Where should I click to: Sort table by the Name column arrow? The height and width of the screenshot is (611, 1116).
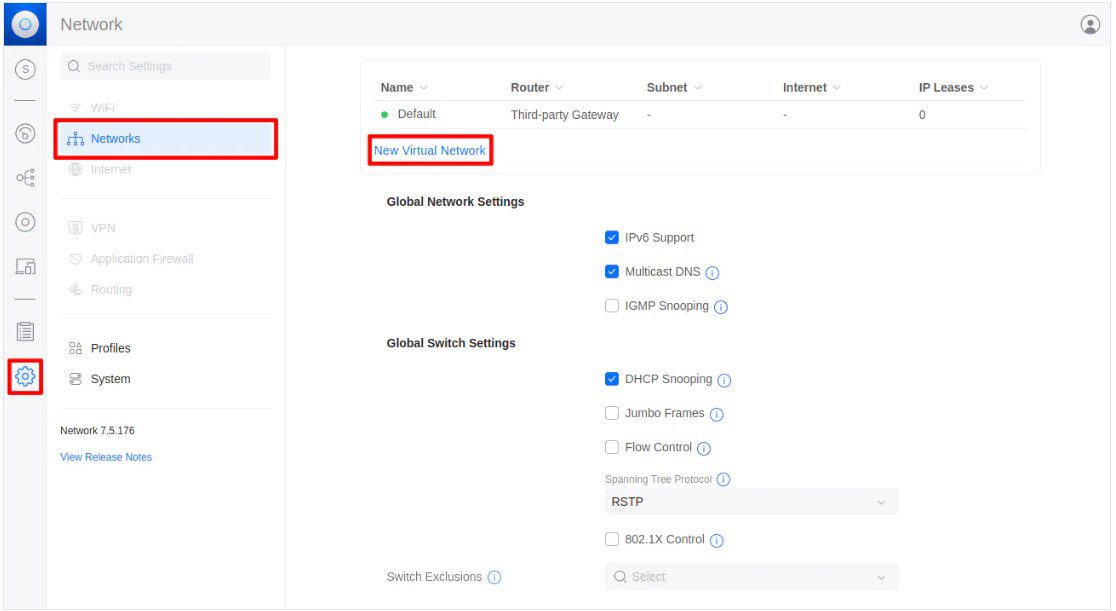422,87
